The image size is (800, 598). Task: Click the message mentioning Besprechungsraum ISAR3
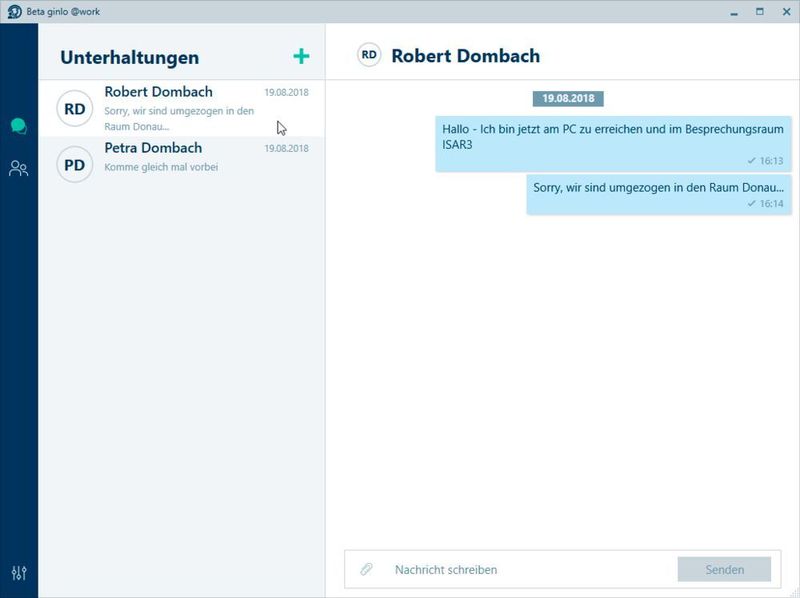(x=612, y=143)
